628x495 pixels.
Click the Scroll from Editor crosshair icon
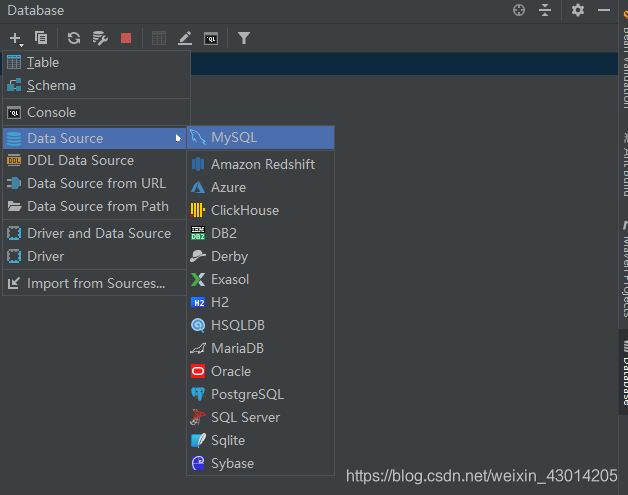[519, 10]
